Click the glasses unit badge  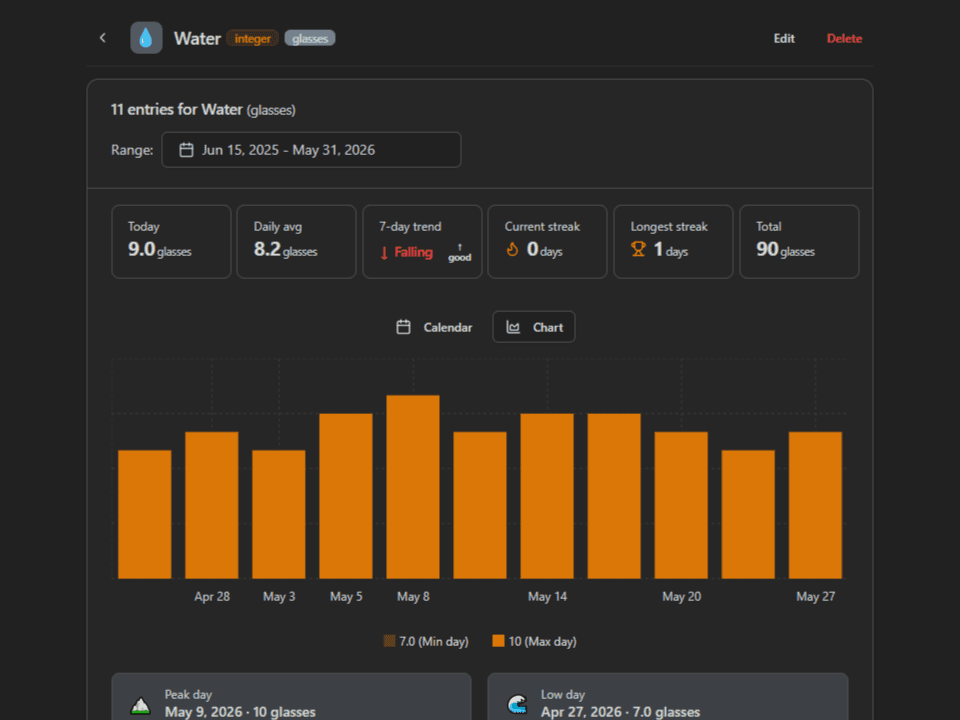310,39
